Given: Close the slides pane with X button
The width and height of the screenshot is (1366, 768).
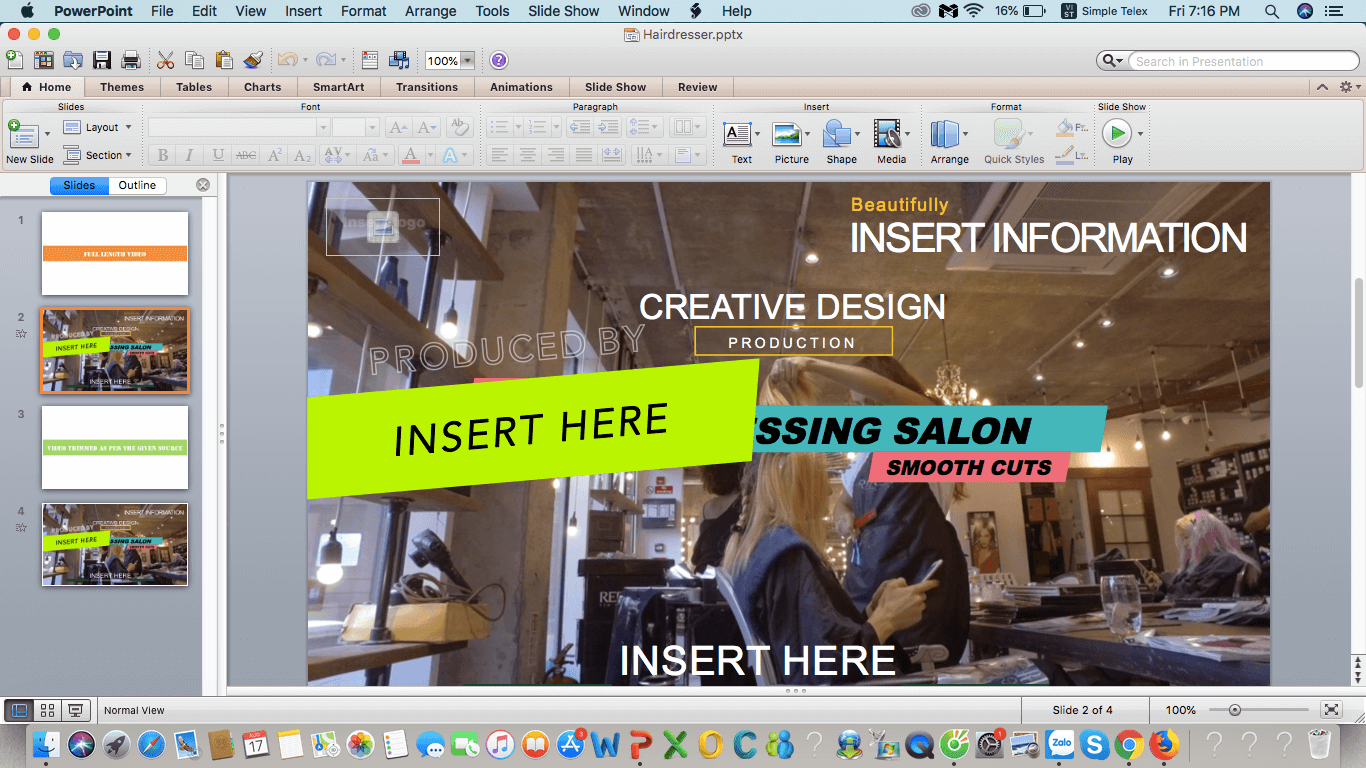Looking at the screenshot, I should click(x=203, y=185).
